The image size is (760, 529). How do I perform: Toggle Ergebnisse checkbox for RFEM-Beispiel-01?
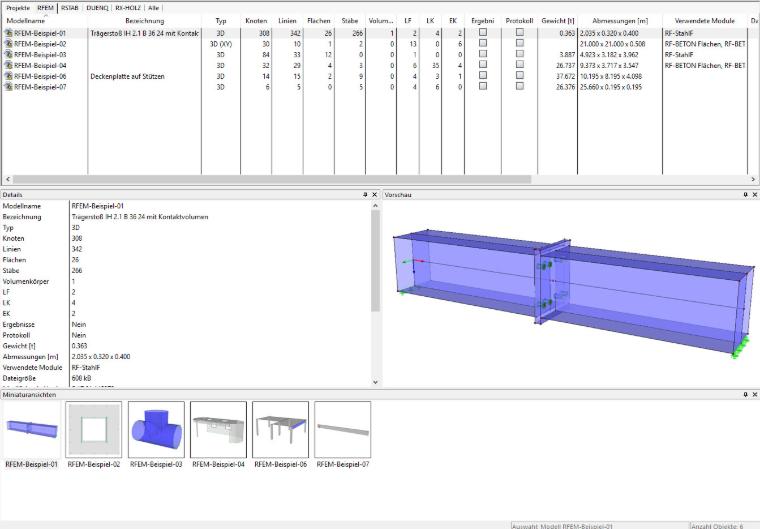(x=483, y=32)
